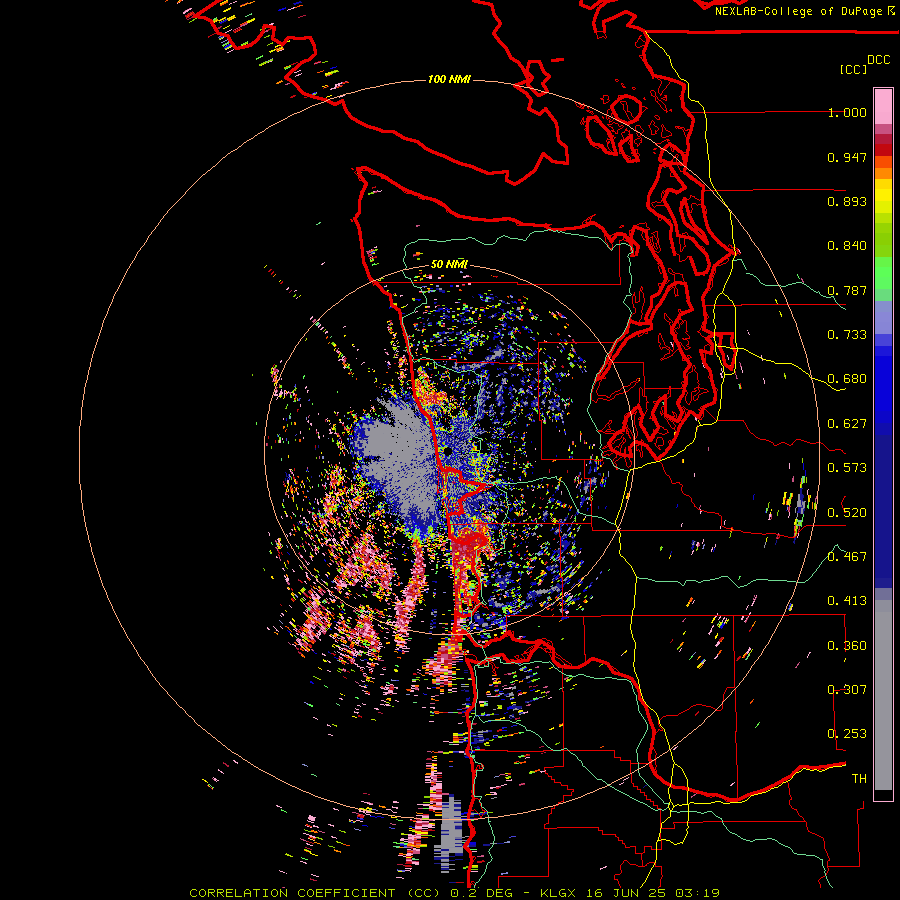Click the 0.2 DEG elevation text
Image resolution: width=900 pixels, height=900 pixels.
[x=481, y=893]
